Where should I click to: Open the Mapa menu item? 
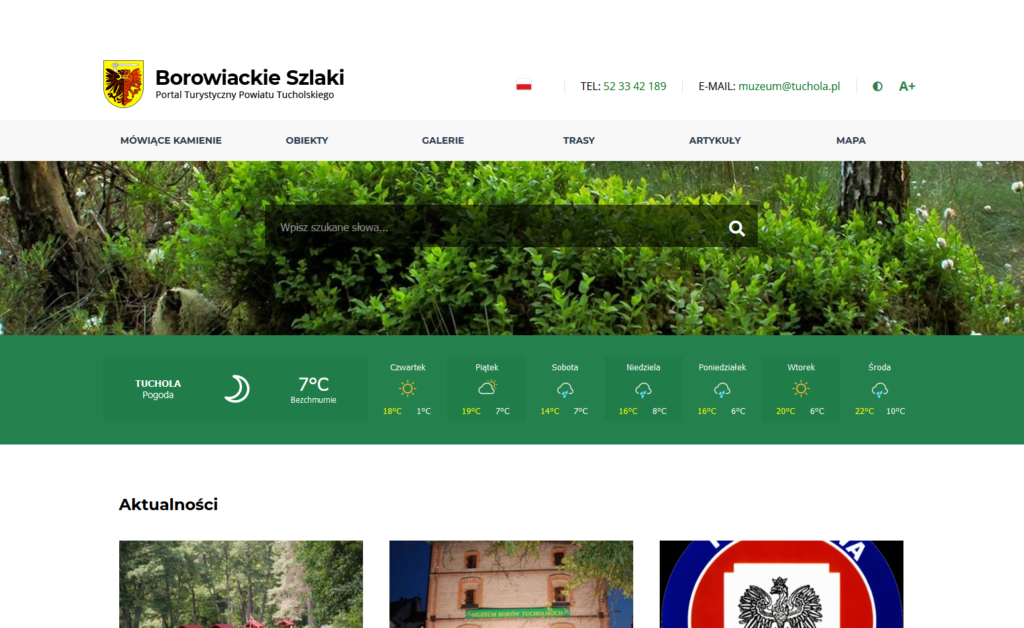click(851, 140)
